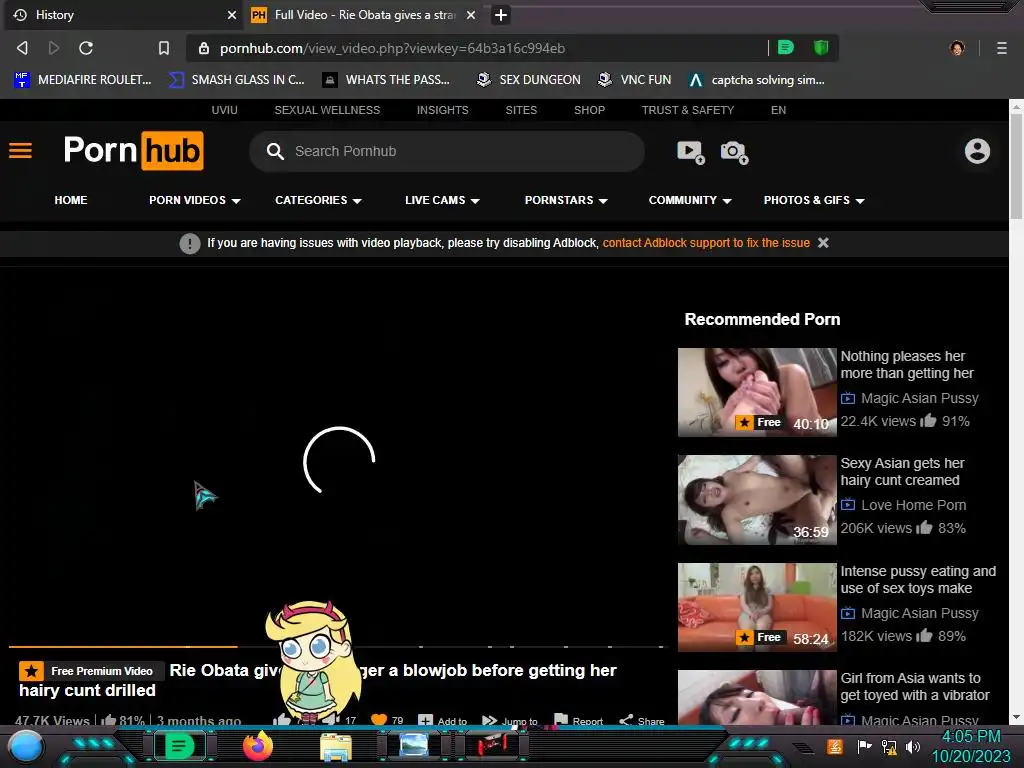Expand the PORN VIDEOS dropdown menu
Screen dimensions: 1024x768
195,200
